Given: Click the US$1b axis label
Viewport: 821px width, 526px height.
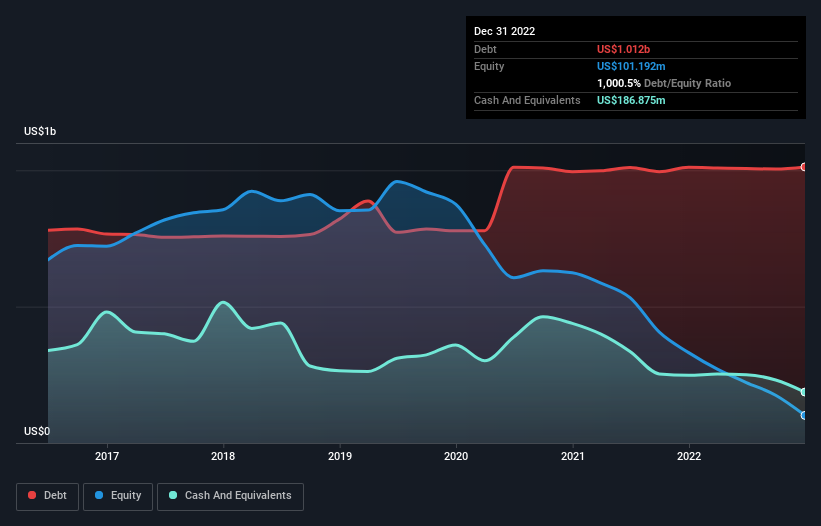Looking at the screenshot, I should point(40,131).
